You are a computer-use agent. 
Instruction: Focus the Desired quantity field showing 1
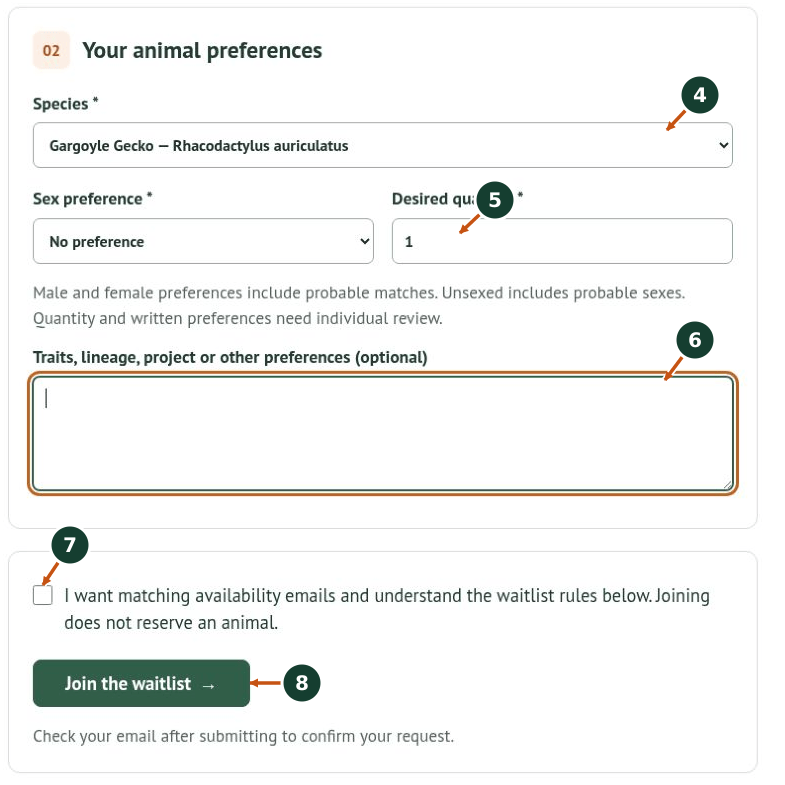click(x=562, y=241)
